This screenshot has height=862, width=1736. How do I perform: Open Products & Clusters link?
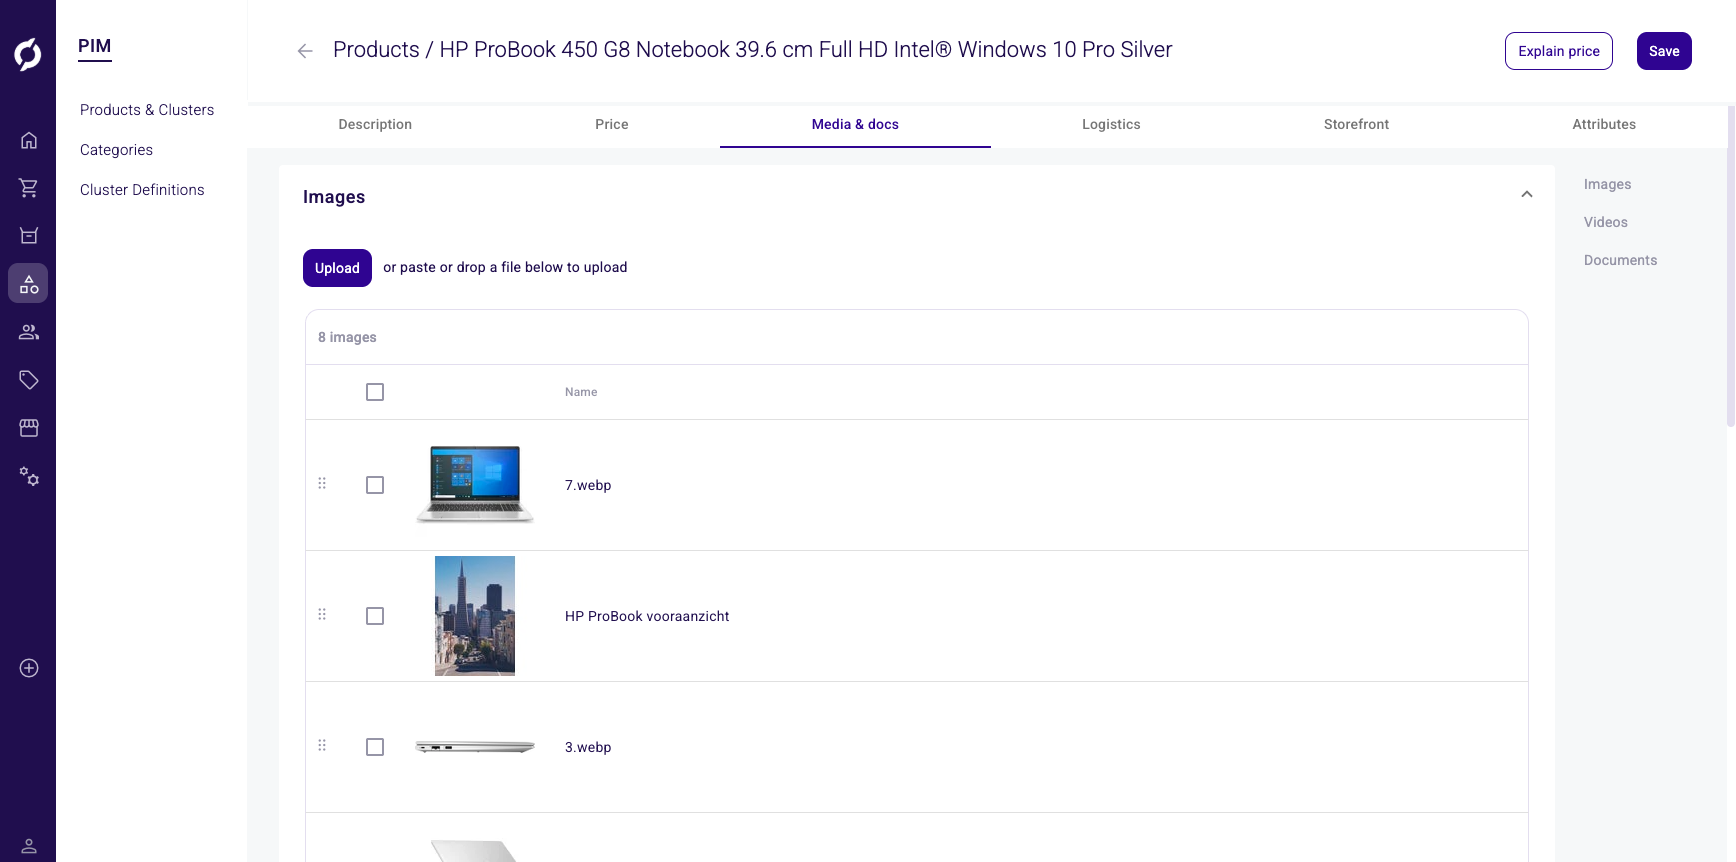point(147,110)
